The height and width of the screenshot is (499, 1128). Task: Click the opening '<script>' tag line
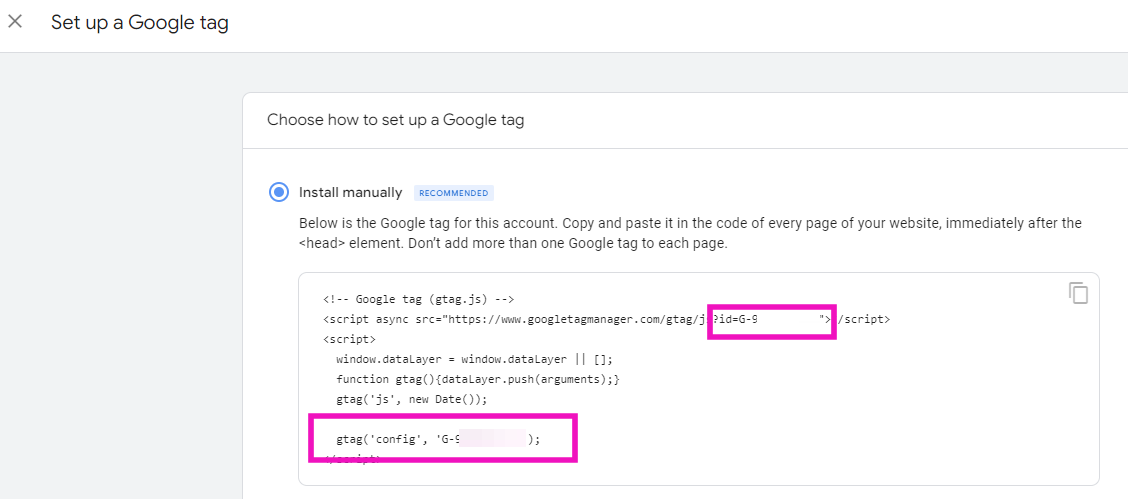tap(350, 339)
